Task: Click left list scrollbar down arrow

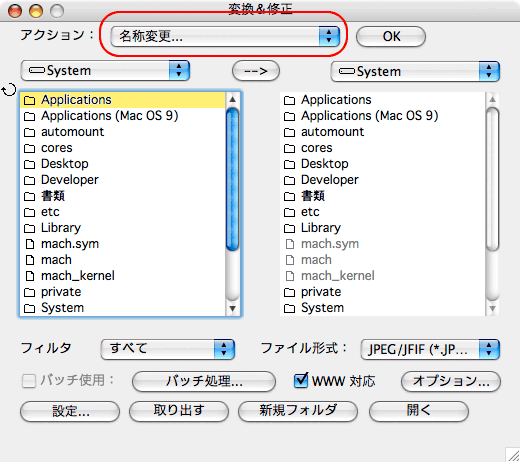Action: point(233,309)
